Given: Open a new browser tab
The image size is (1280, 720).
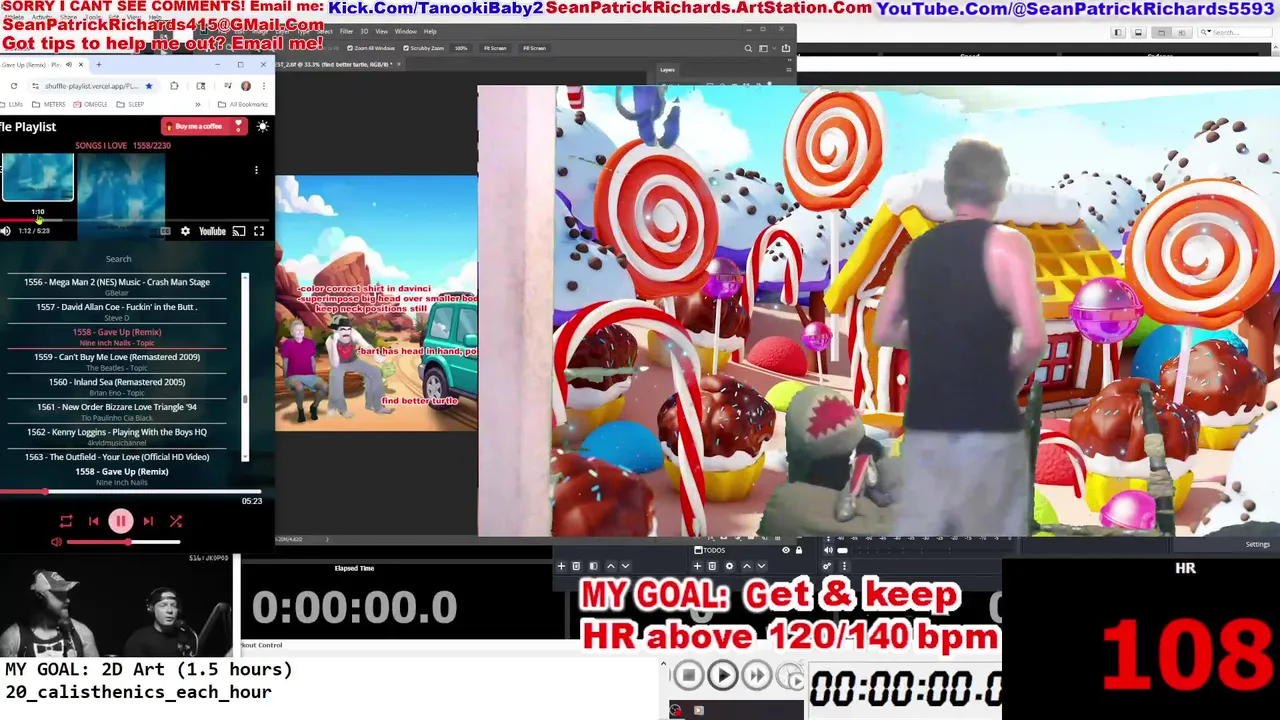Looking at the screenshot, I should tap(98, 65).
